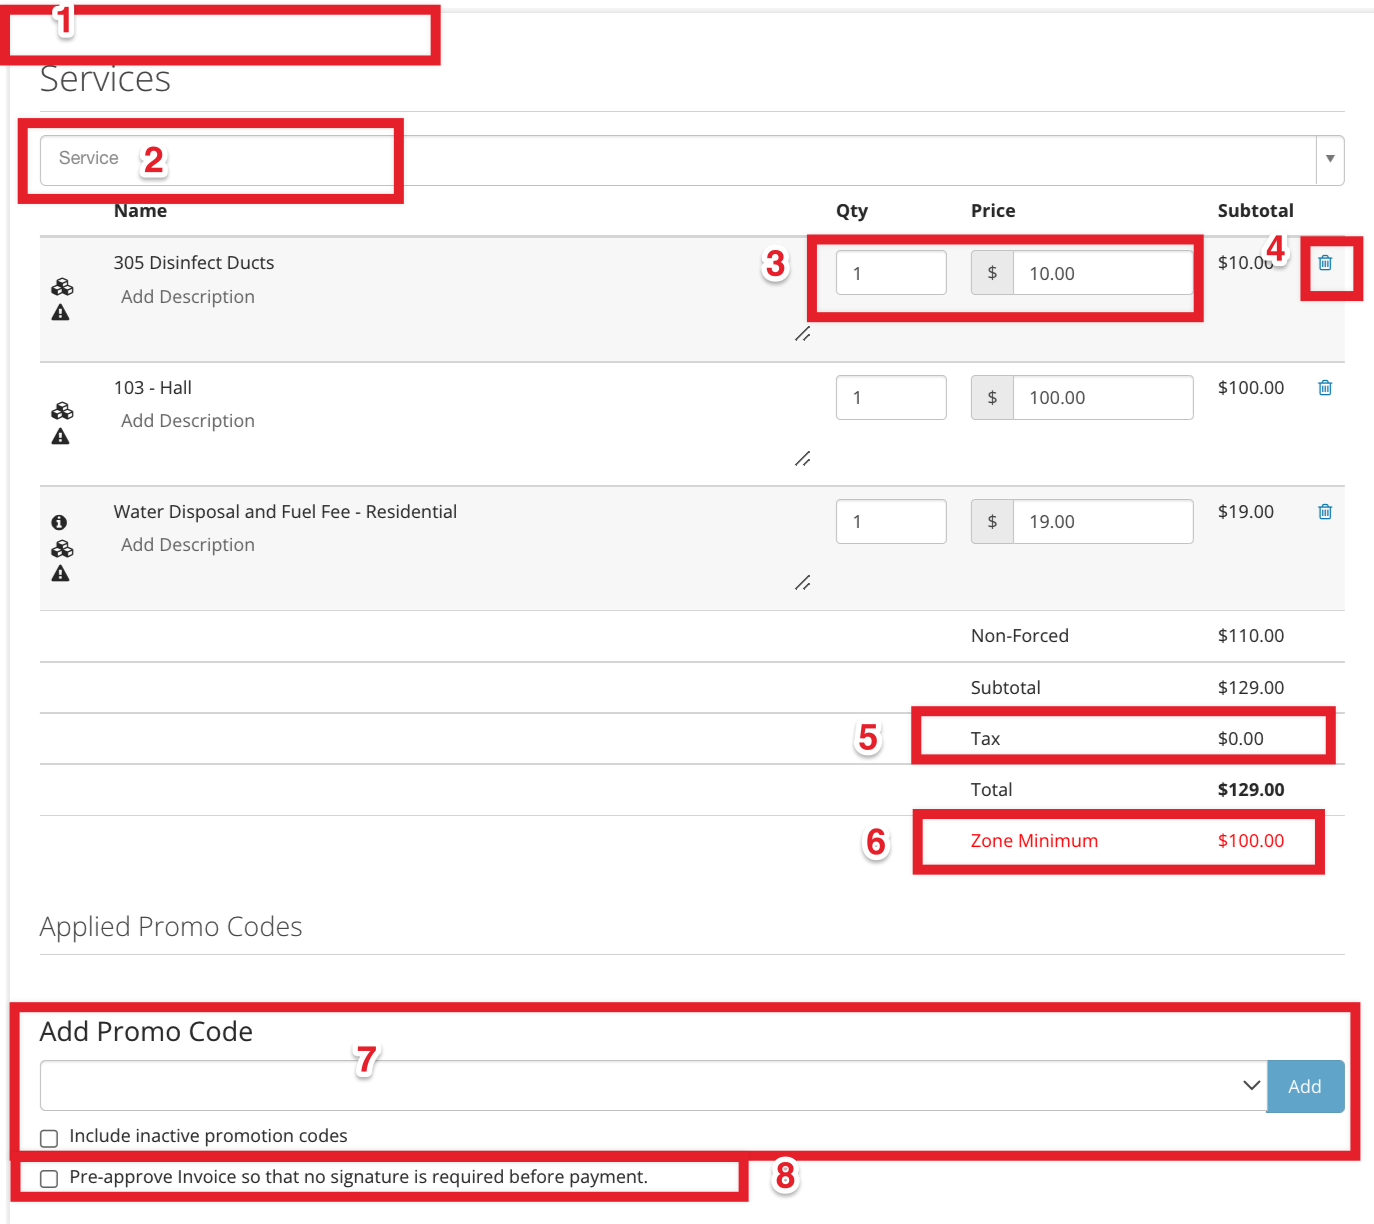Click the resize handle of 305 Disinfect Ducts description
1374x1224 pixels.
pyautogui.click(x=802, y=334)
